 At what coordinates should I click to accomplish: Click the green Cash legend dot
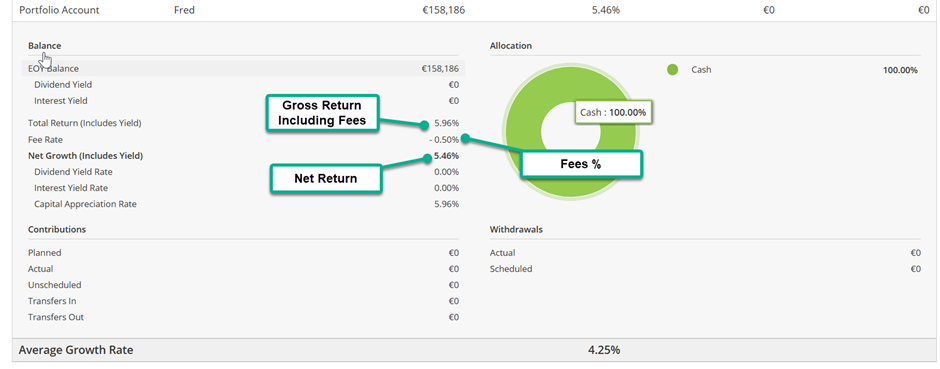[673, 69]
